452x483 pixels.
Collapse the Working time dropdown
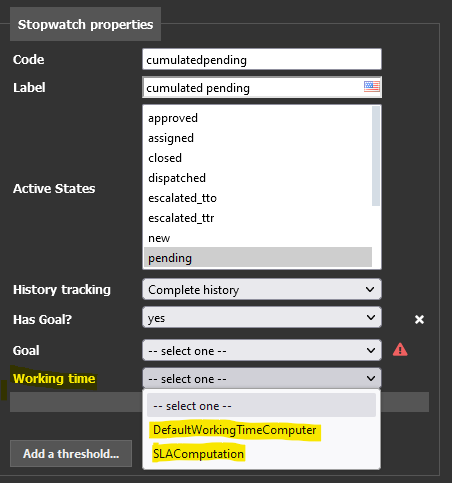click(x=262, y=378)
